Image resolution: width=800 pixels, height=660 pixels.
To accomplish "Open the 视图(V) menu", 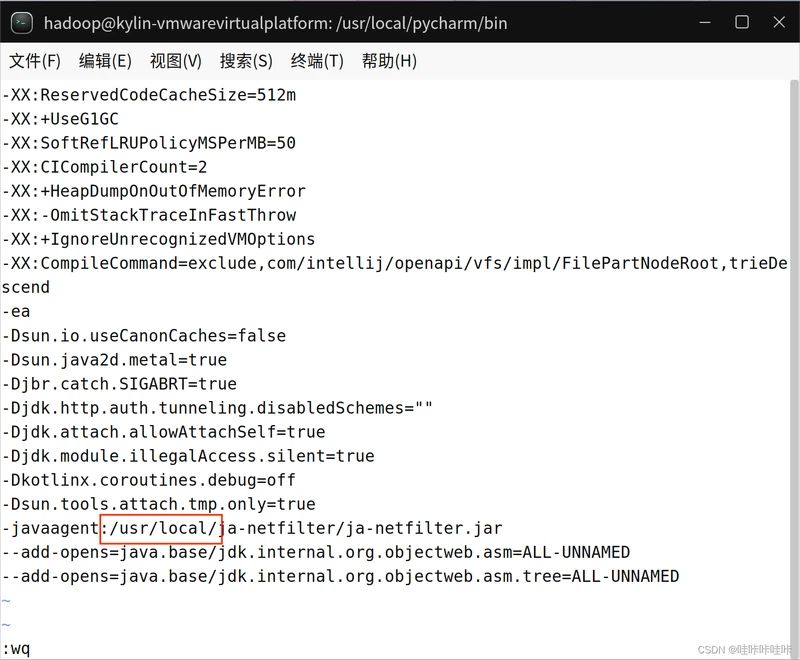I will tap(176, 61).
